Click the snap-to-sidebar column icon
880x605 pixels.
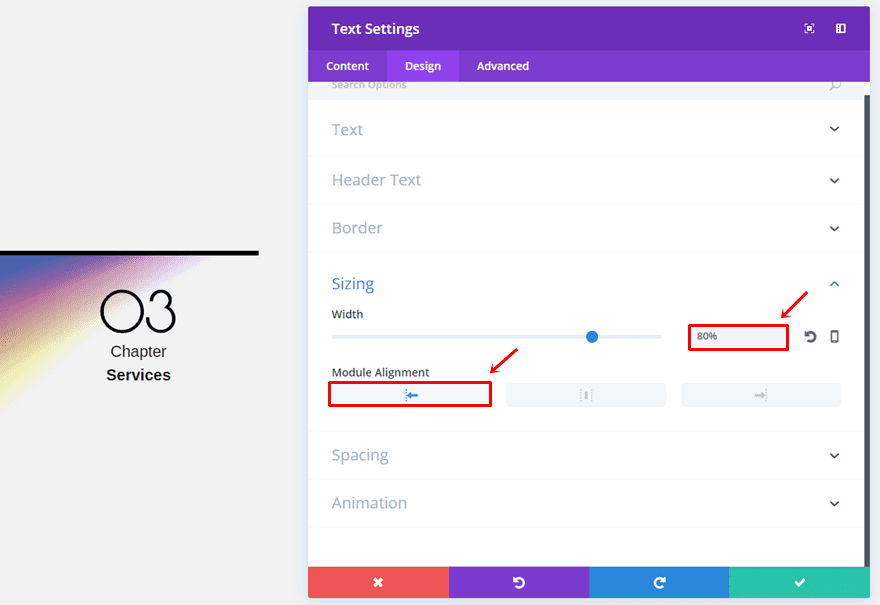(840, 29)
